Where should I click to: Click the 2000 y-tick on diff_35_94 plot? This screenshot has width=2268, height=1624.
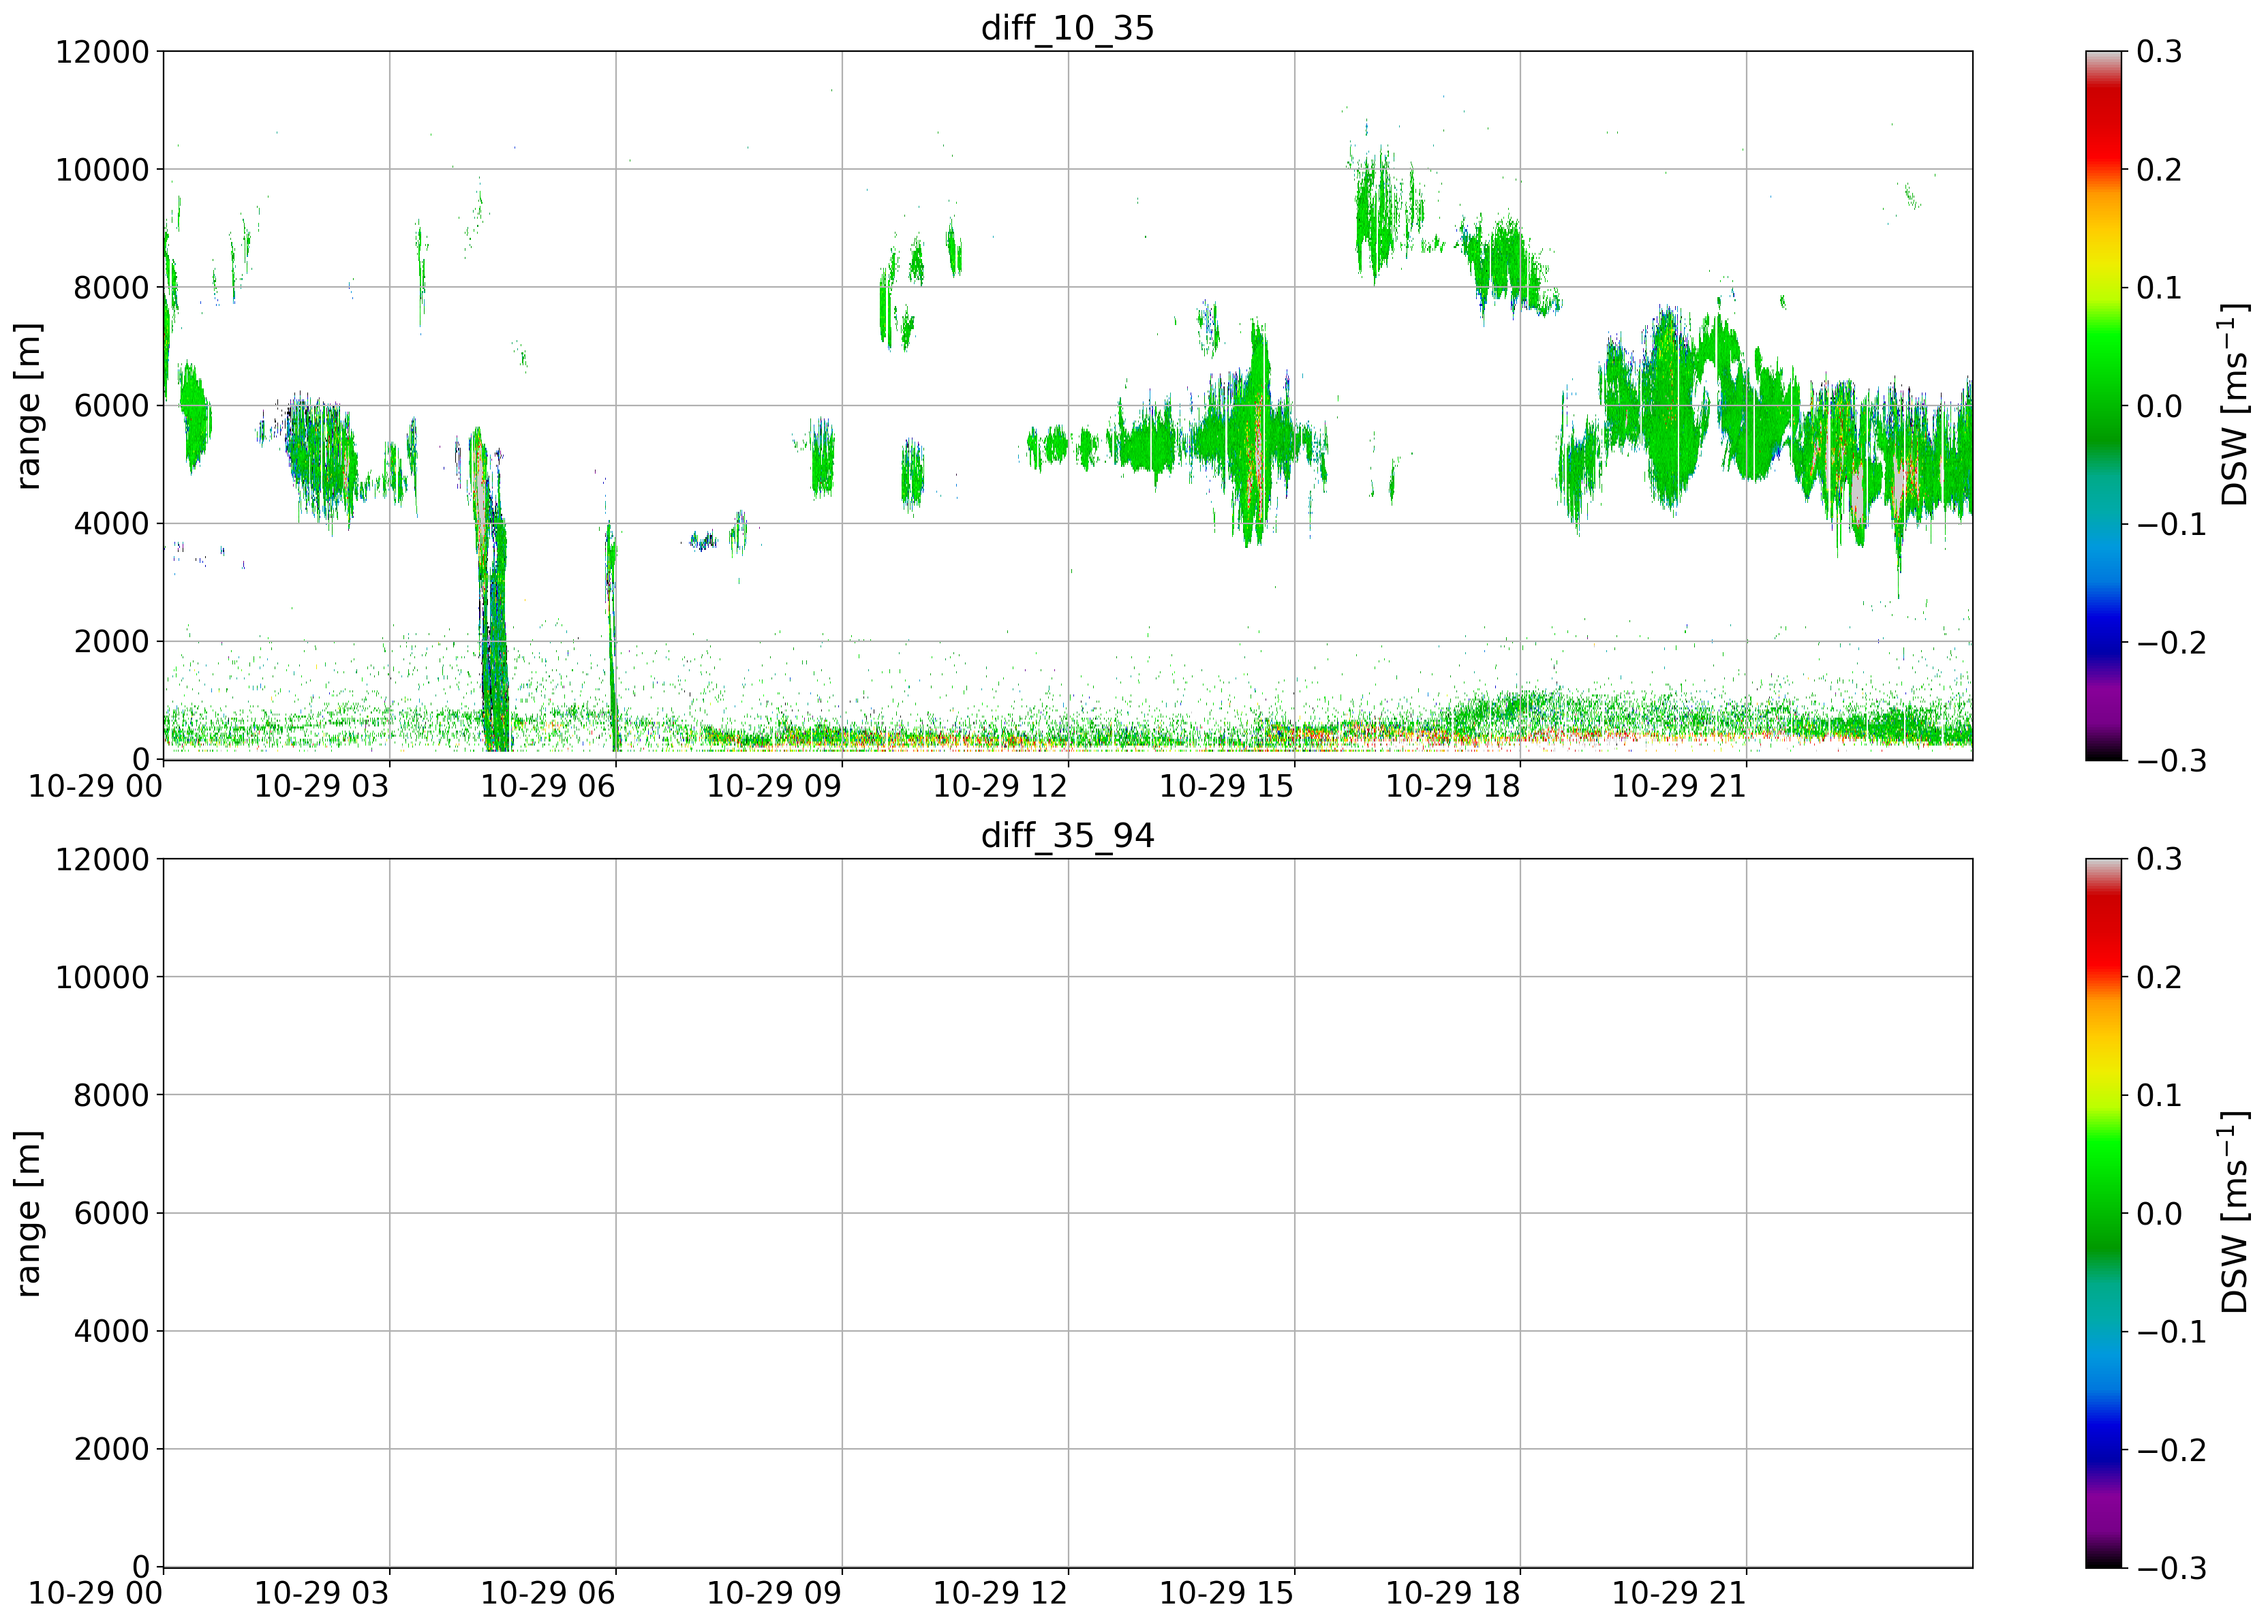click(x=111, y=1449)
